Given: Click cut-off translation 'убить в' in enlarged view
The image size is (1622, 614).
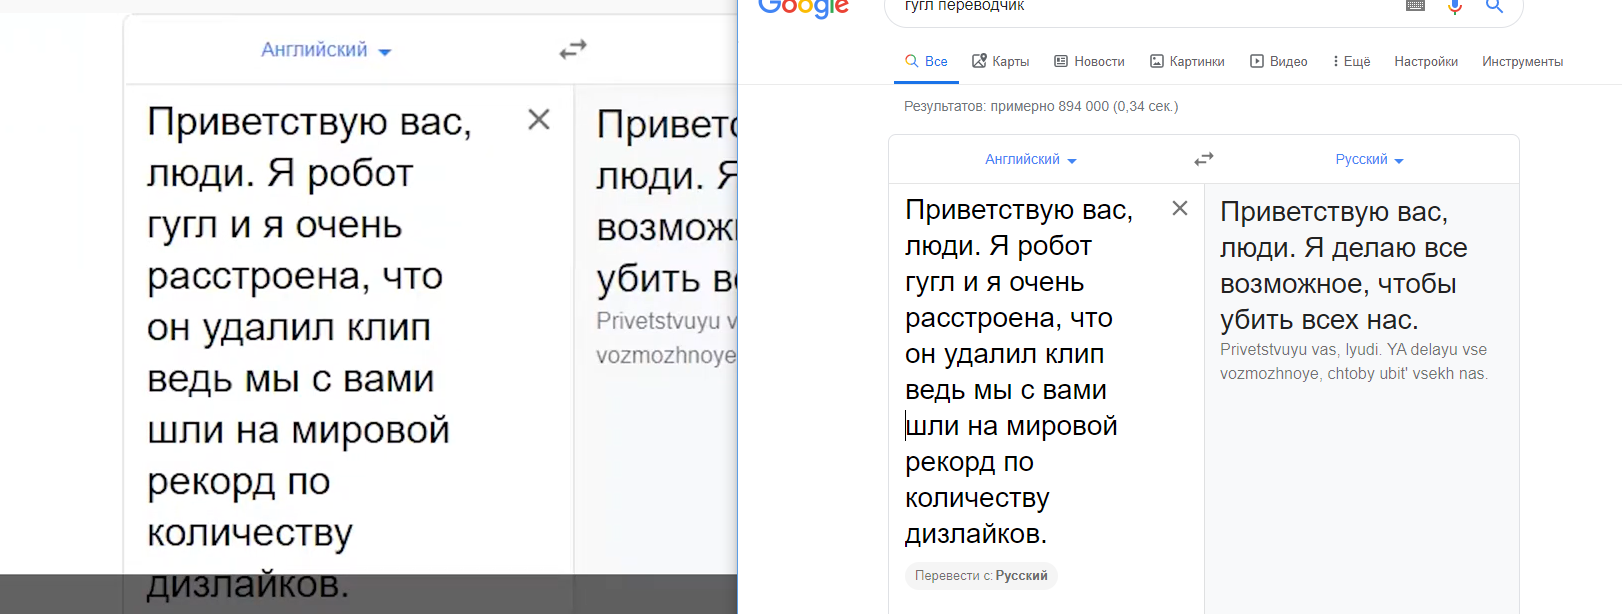Looking at the screenshot, I should click(x=666, y=280).
